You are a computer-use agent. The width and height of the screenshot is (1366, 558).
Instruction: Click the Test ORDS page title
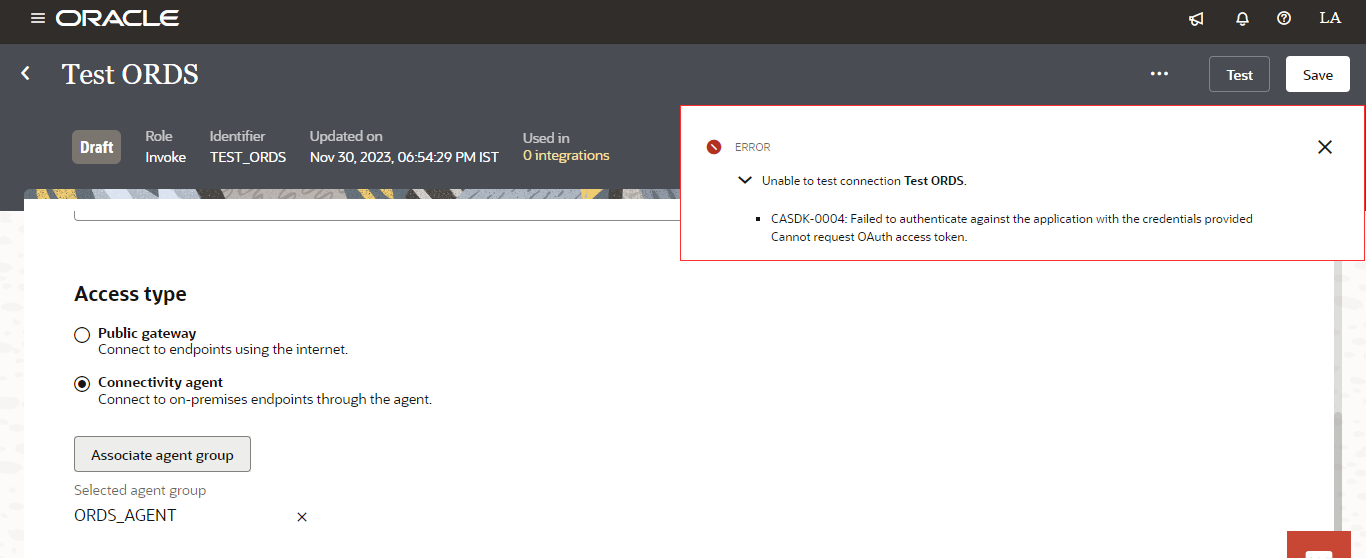point(130,74)
